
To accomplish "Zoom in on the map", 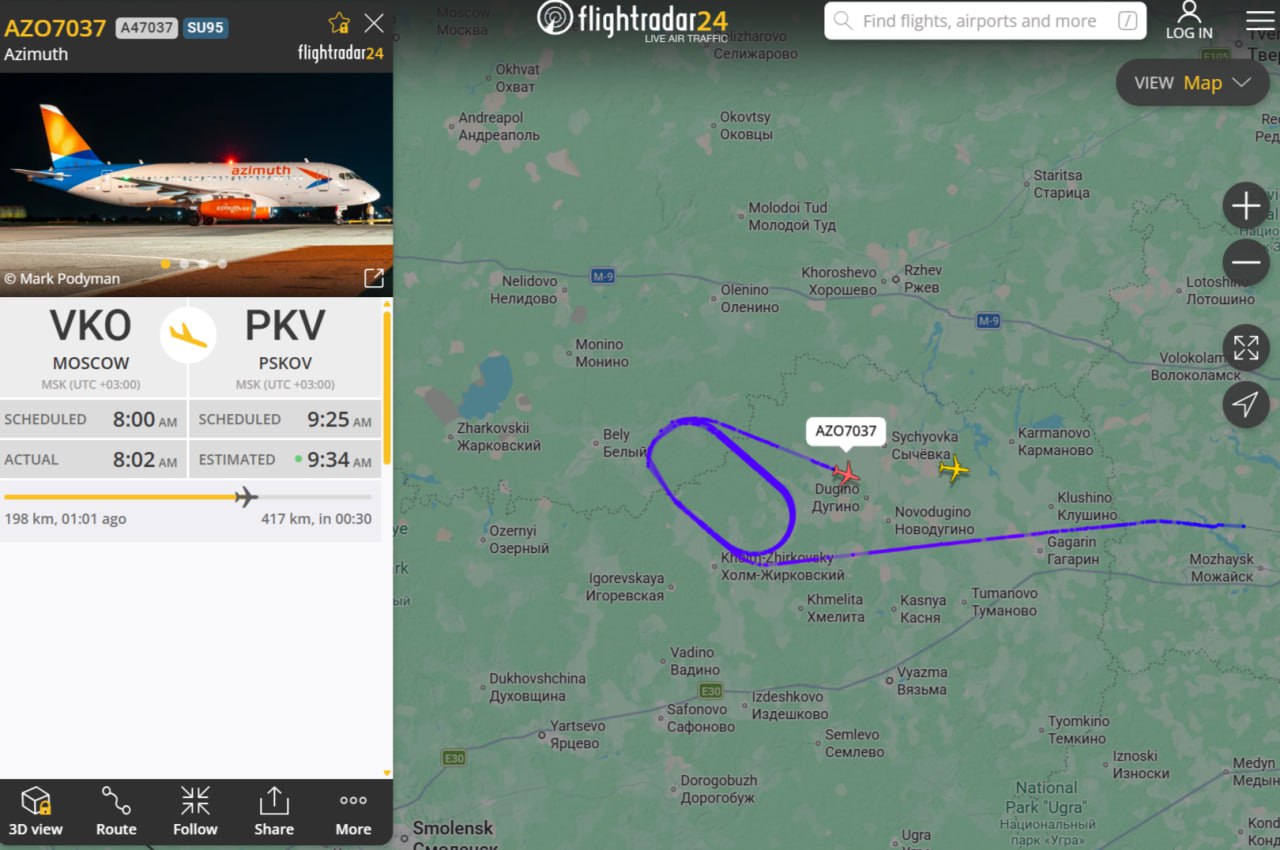I will (1246, 207).
